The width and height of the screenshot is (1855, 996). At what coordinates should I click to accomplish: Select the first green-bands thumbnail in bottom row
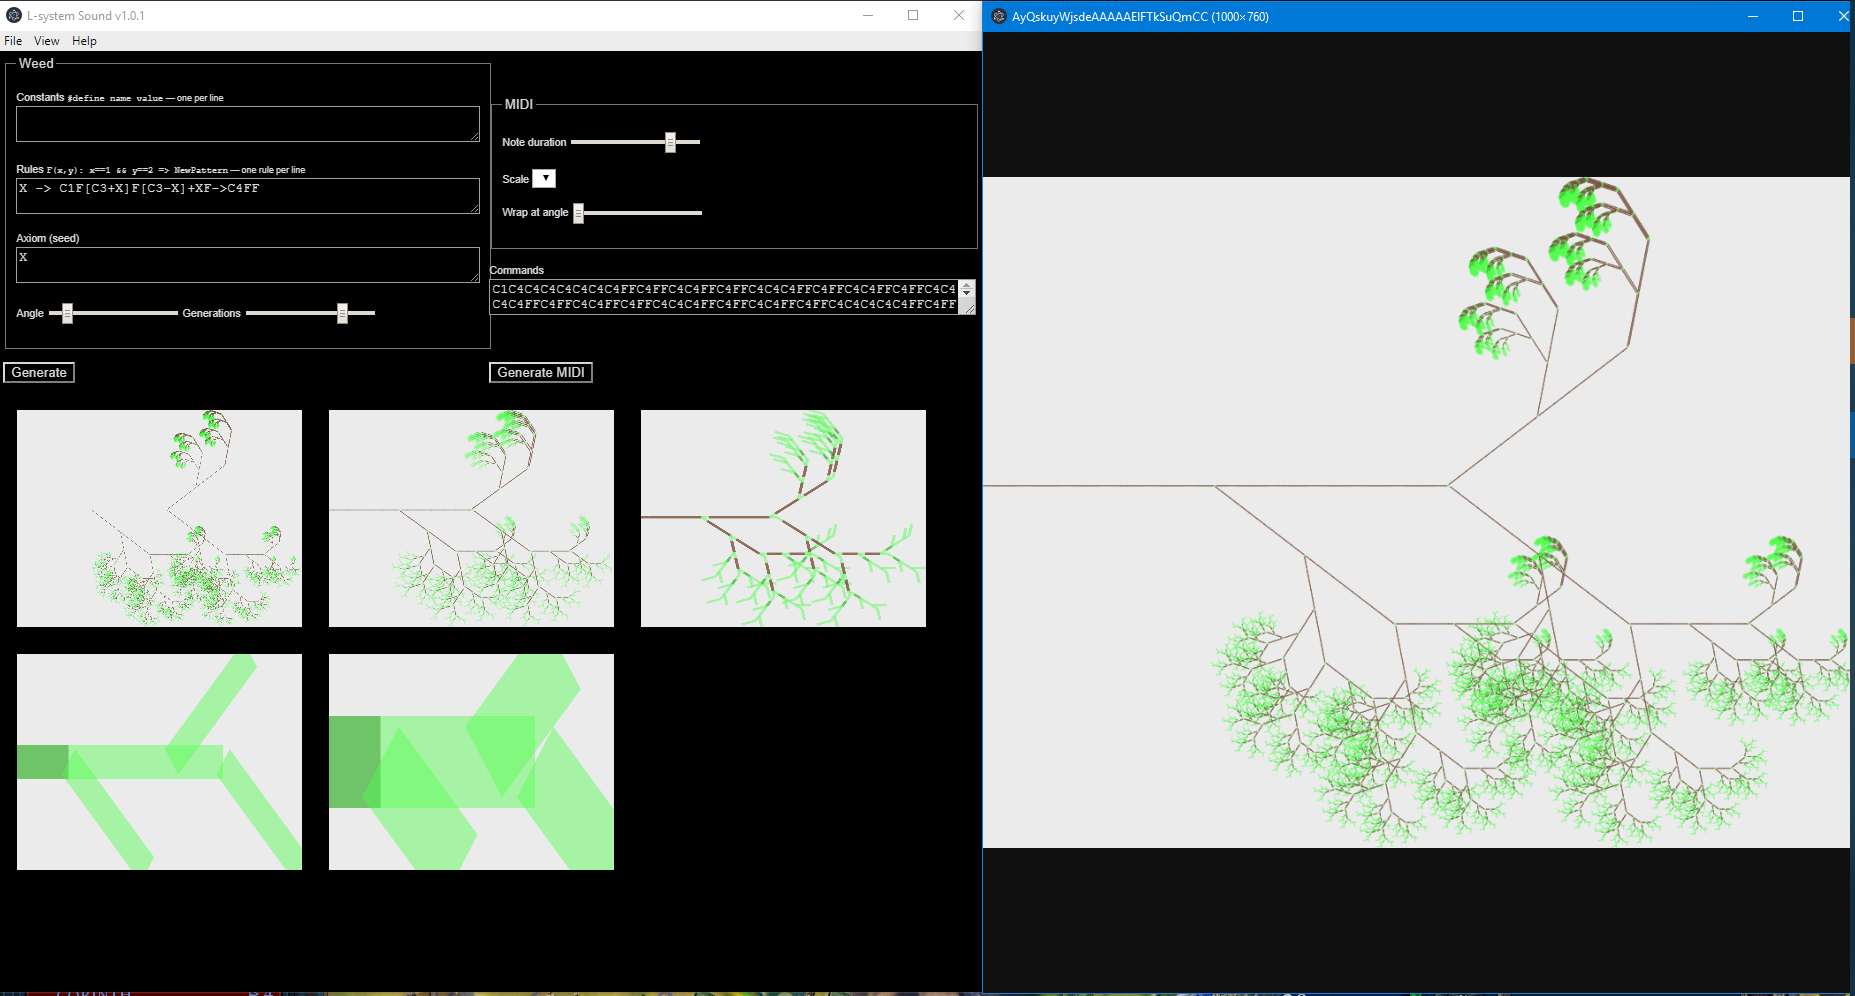pyautogui.click(x=159, y=762)
